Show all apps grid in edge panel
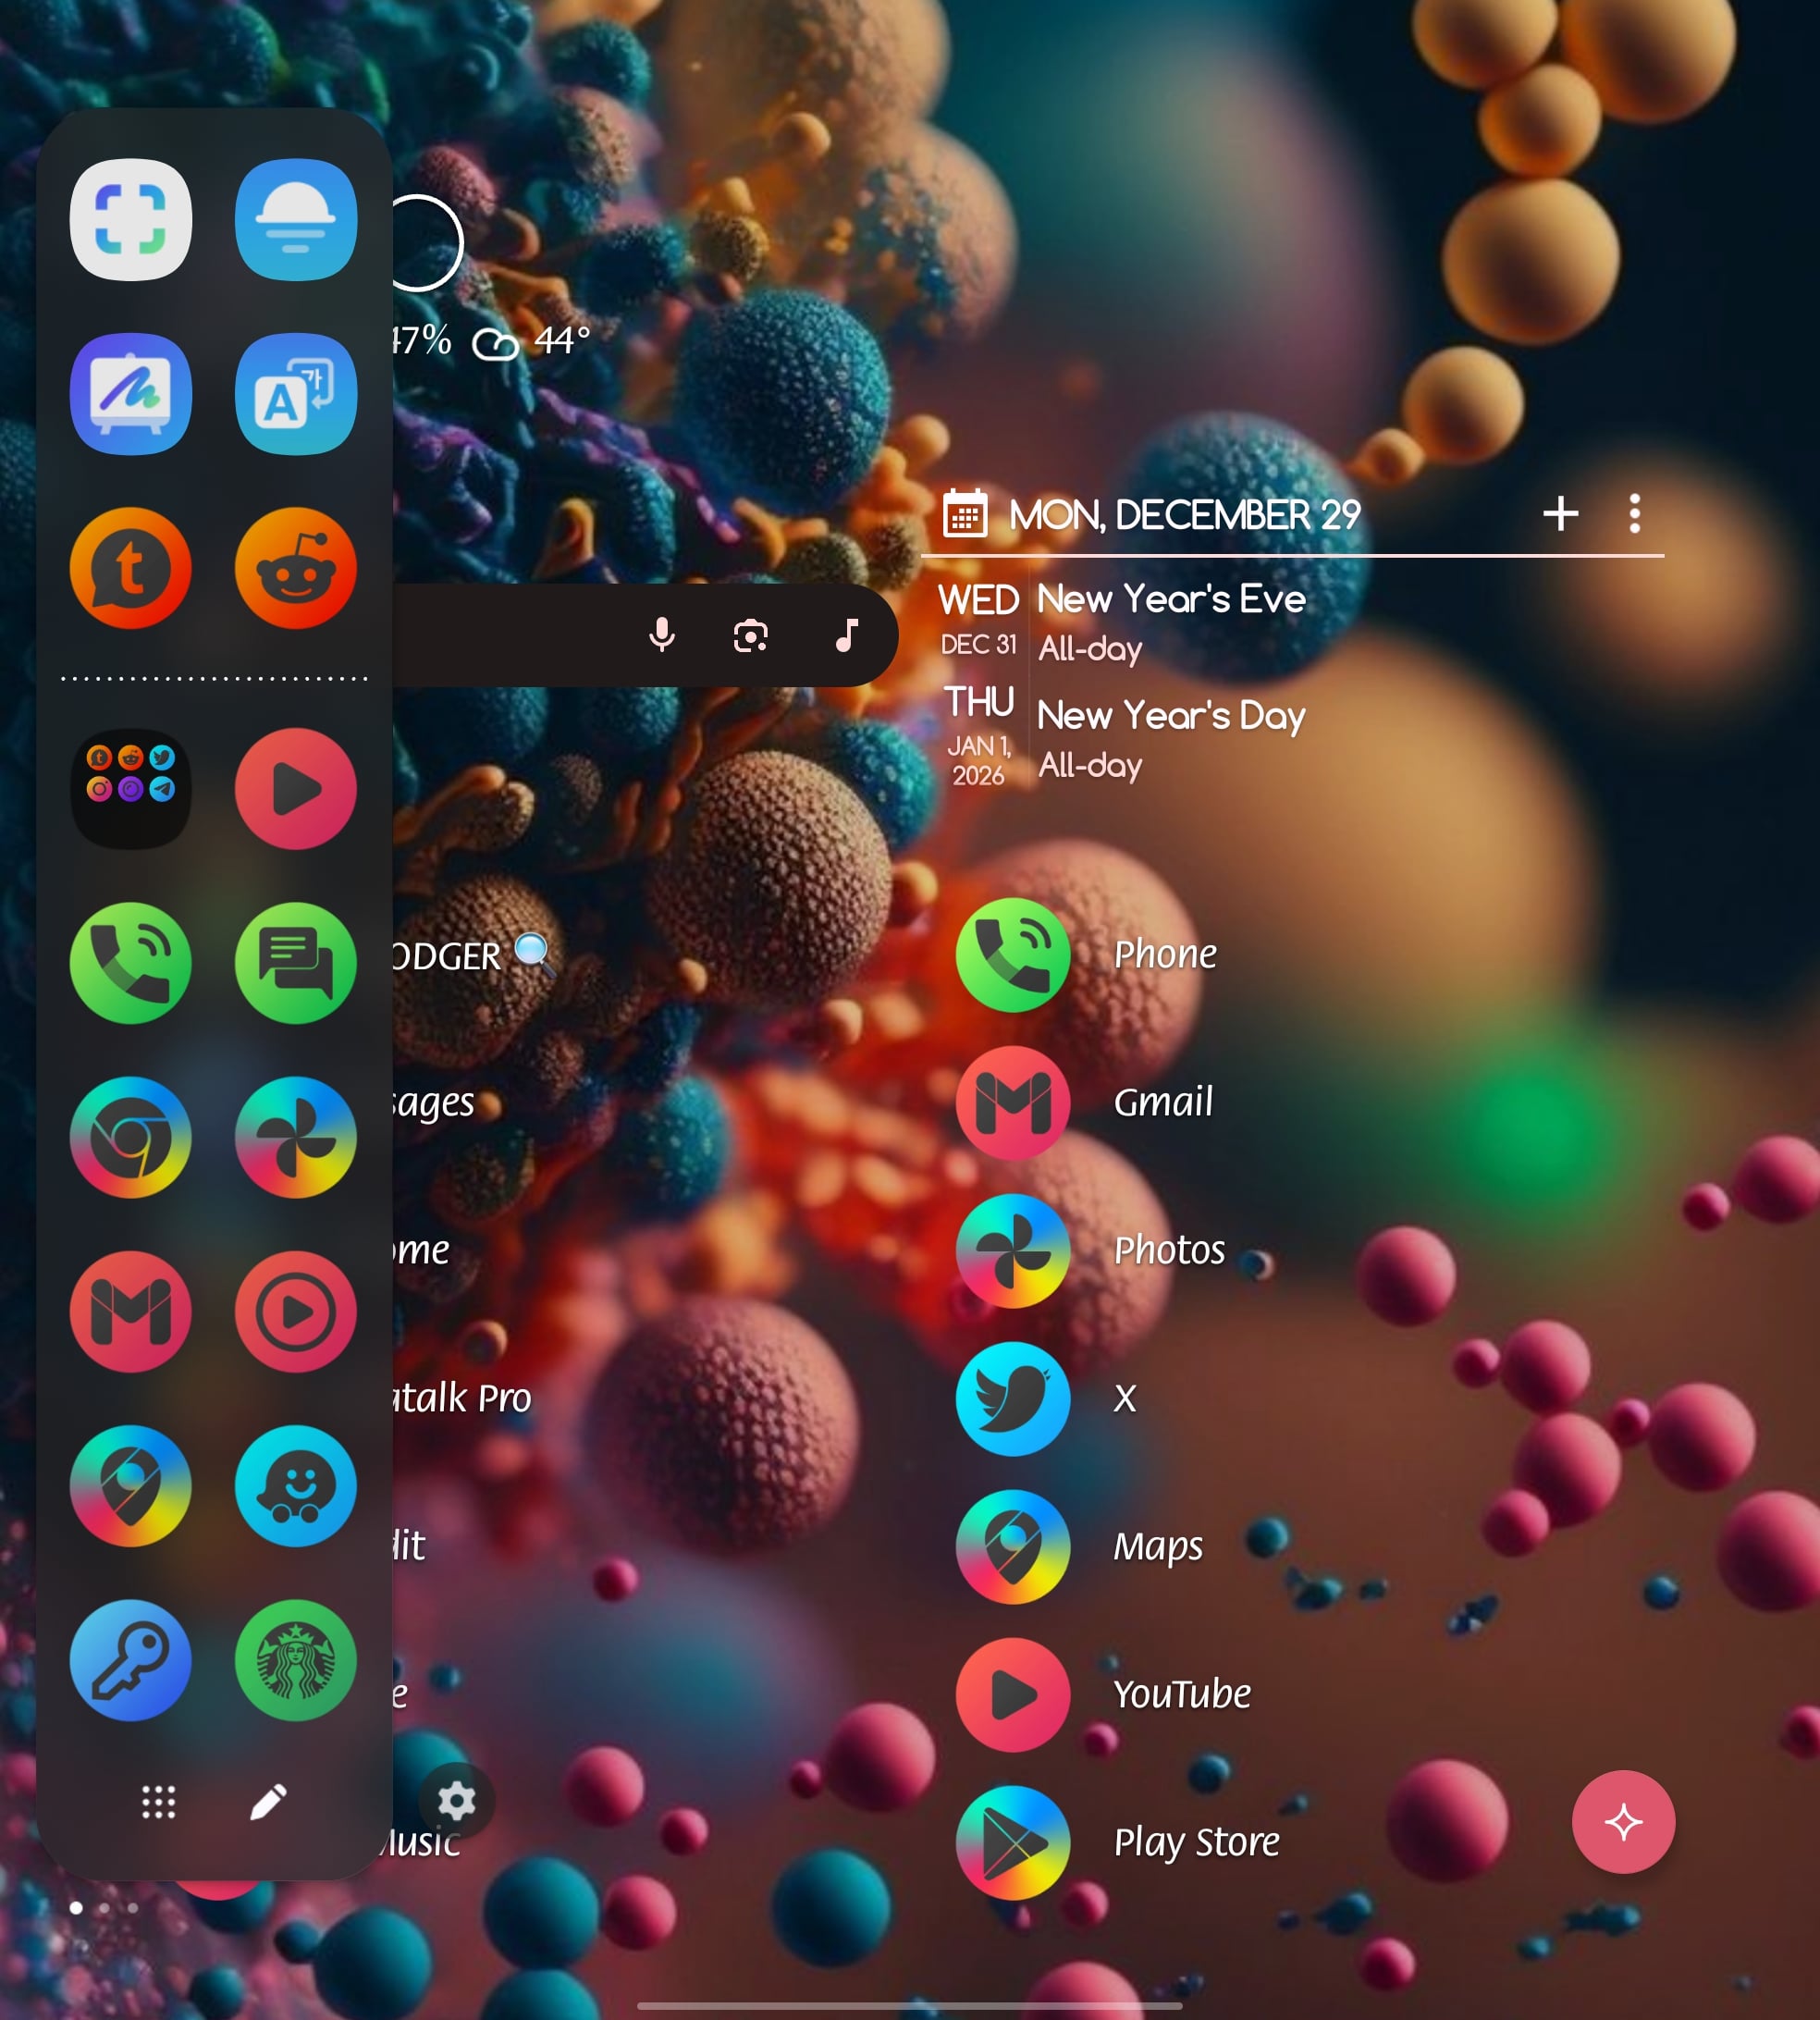Viewport: 1820px width, 2020px height. click(x=158, y=1802)
